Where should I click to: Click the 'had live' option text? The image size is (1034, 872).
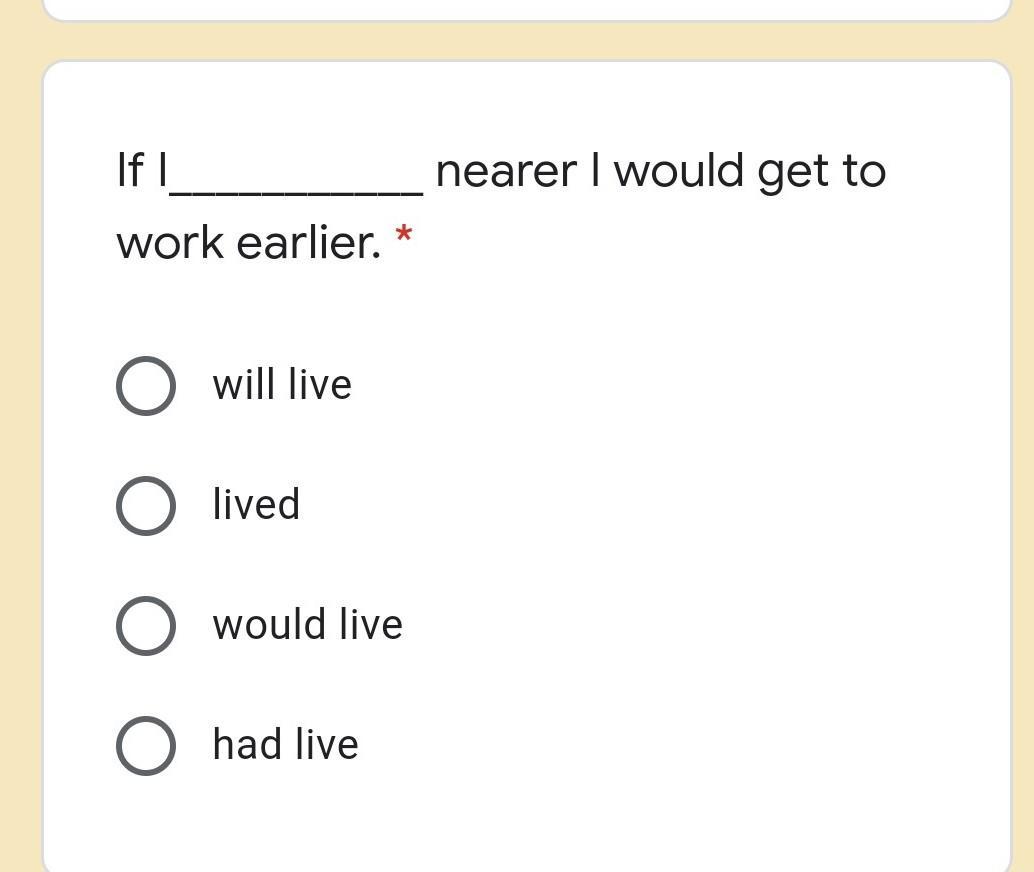(x=285, y=745)
